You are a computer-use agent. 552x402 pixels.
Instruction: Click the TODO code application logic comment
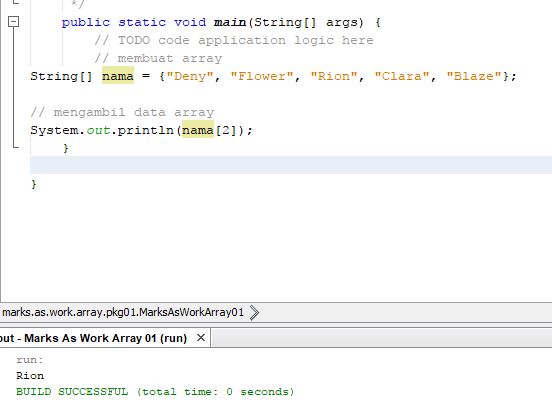click(234, 40)
